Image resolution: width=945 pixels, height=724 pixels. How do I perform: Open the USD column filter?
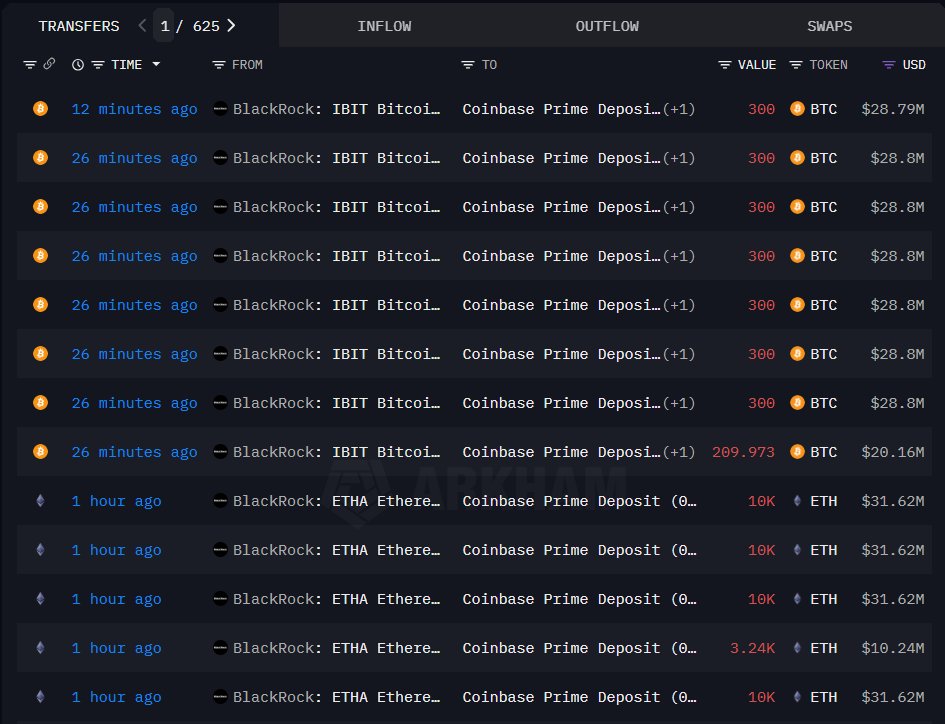pyautogui.click(x=888, y=65)
